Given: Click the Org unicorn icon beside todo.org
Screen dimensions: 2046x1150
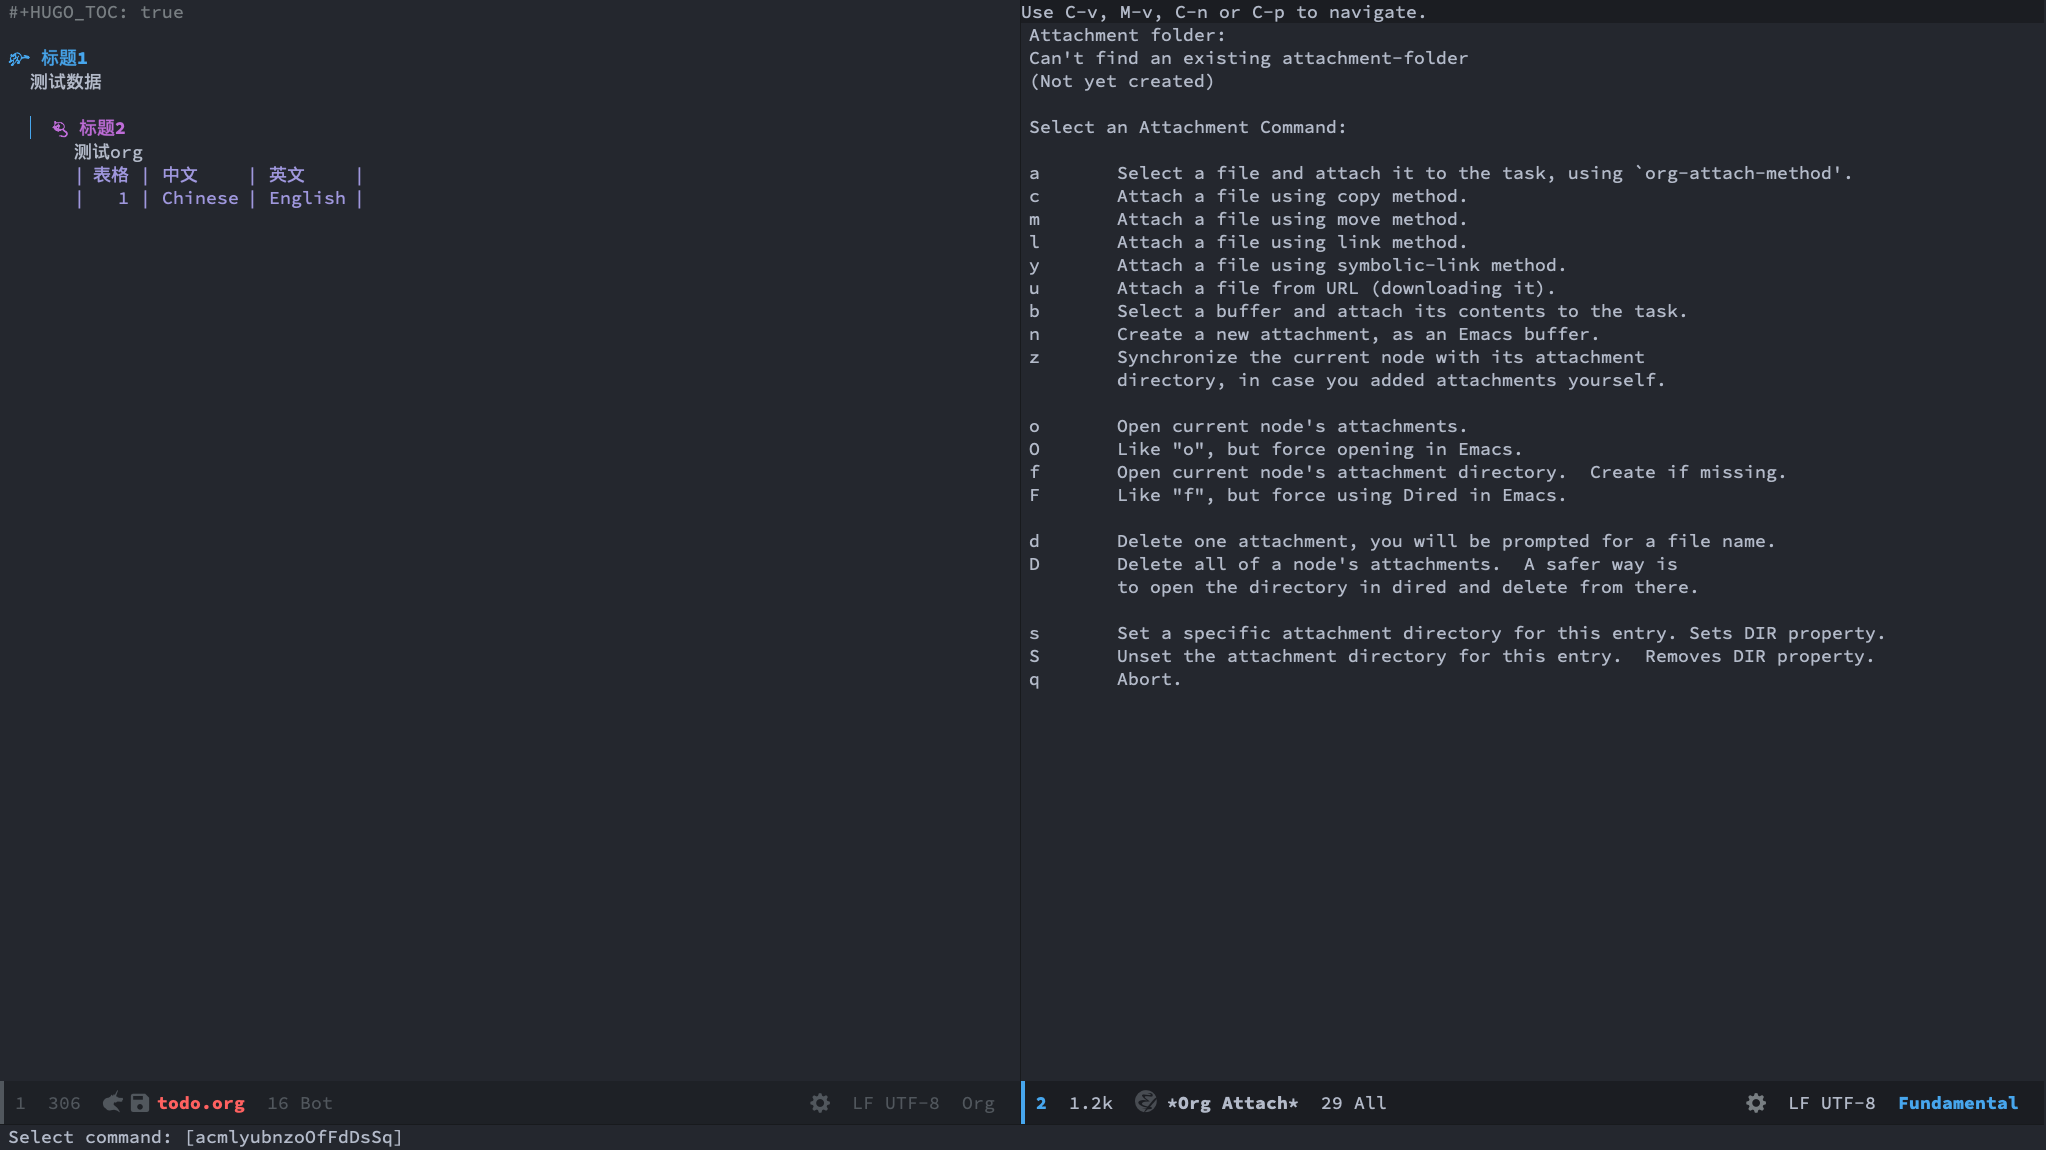Looking at the screenshot, I should [113, 1102].
